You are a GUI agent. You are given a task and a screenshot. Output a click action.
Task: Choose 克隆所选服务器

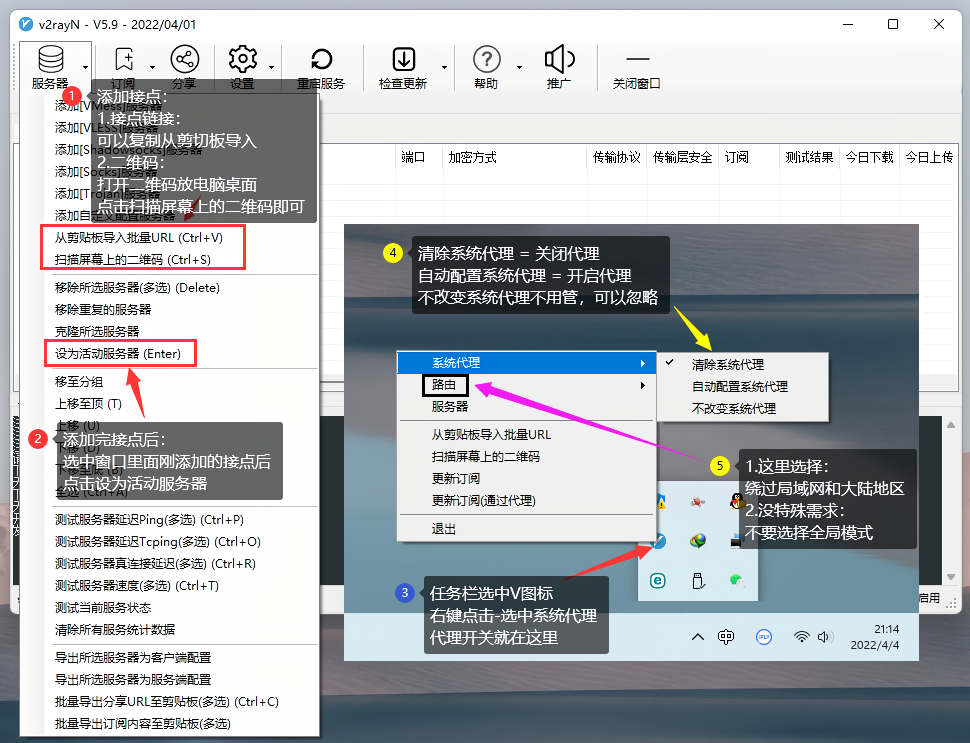(97, 332)
